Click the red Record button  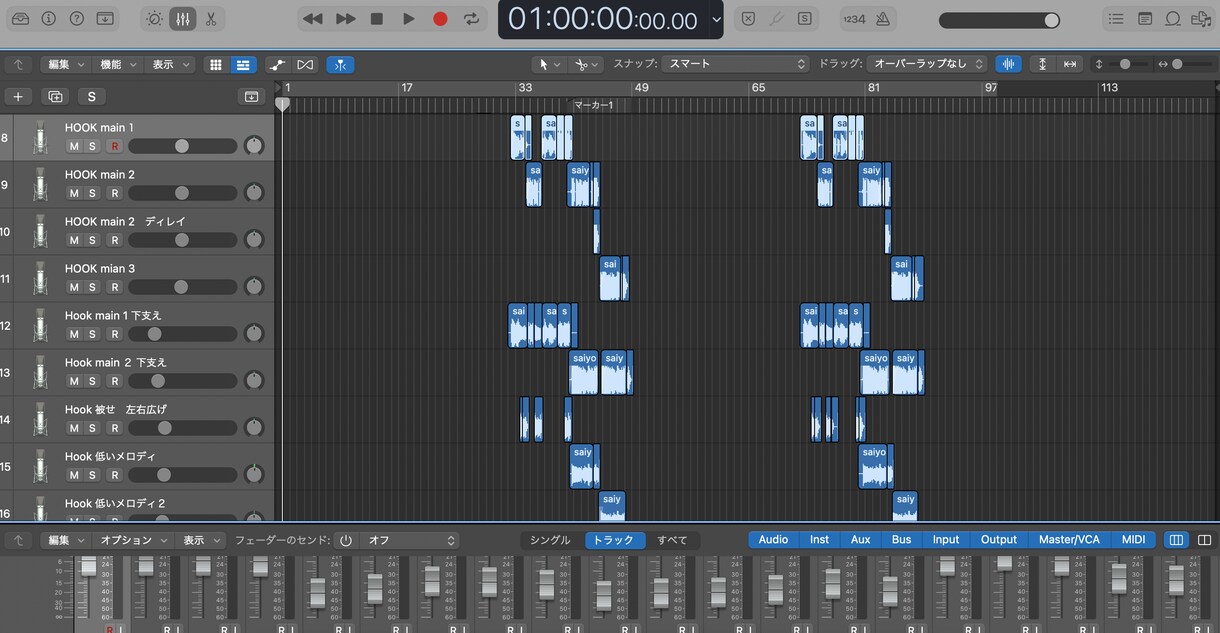[440, 19]
